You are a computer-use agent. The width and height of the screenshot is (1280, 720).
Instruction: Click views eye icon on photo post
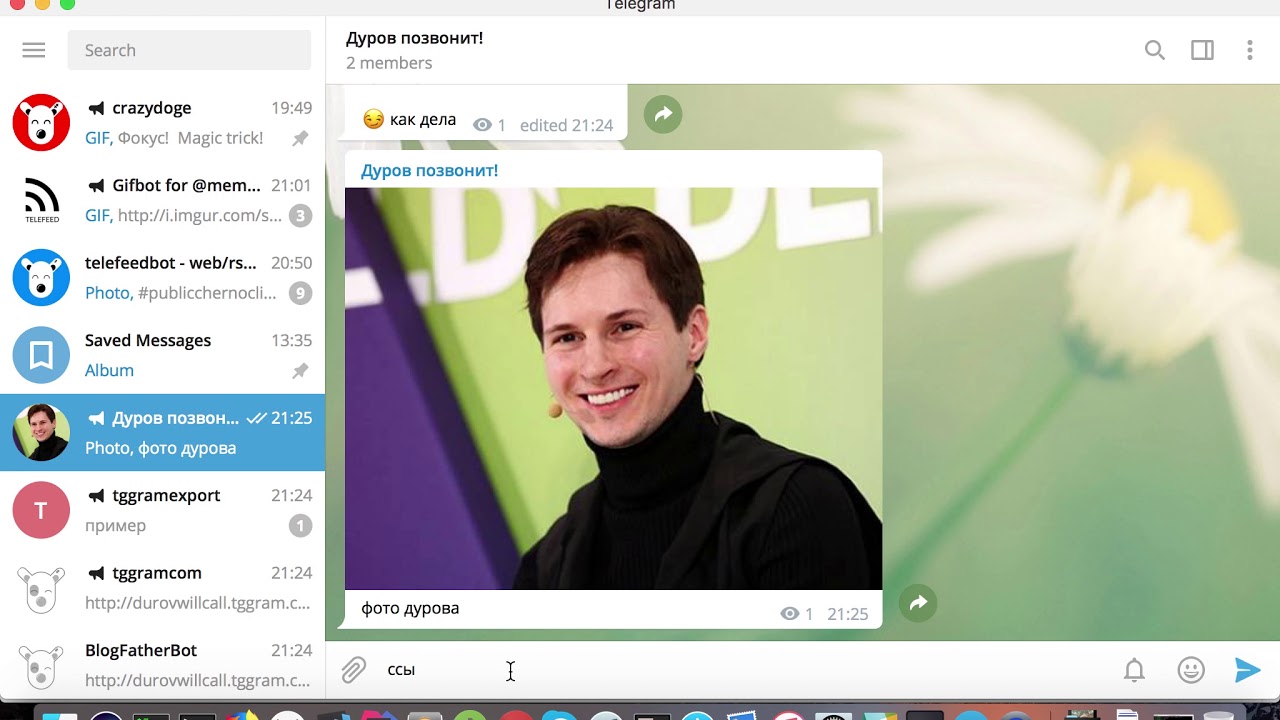point(790,614)
